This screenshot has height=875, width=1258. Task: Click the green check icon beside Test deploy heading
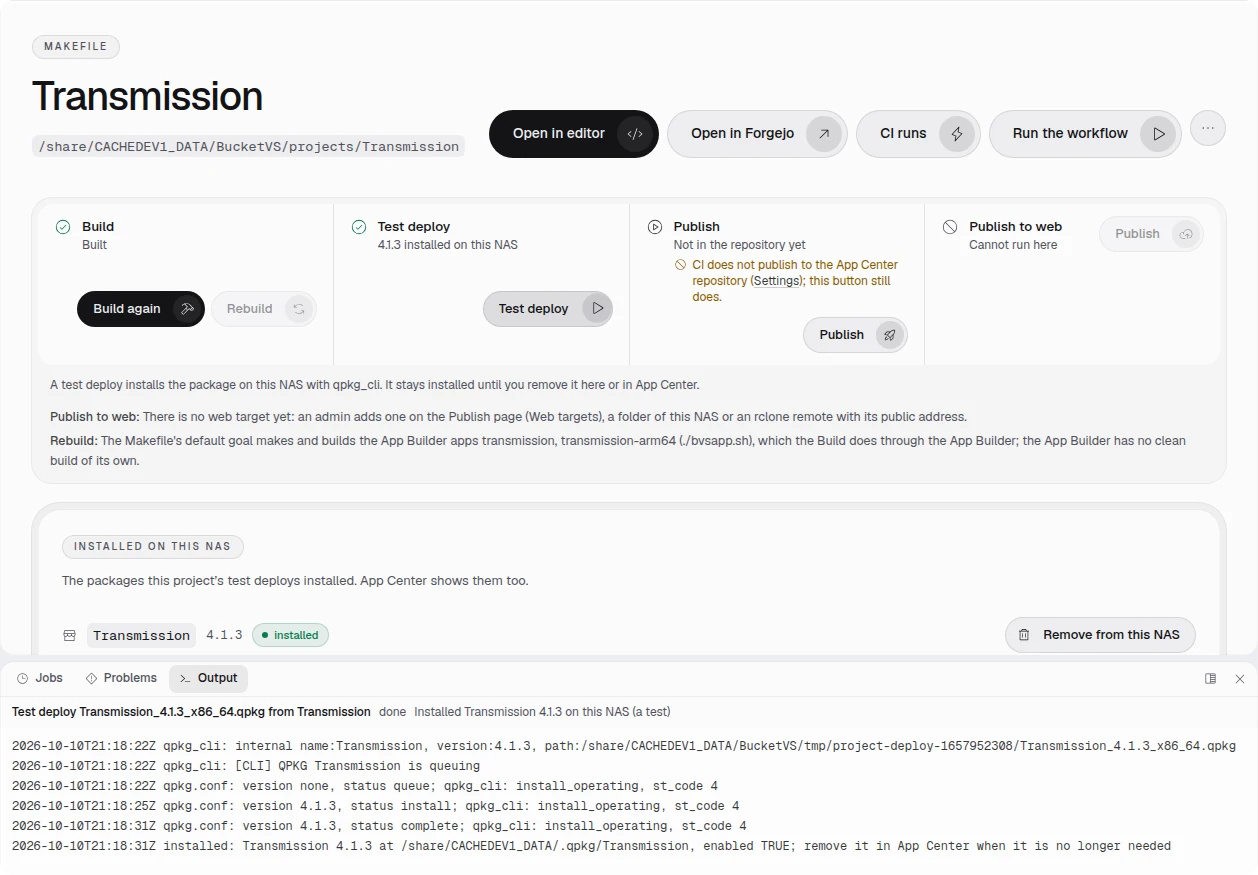click(359, 227)
